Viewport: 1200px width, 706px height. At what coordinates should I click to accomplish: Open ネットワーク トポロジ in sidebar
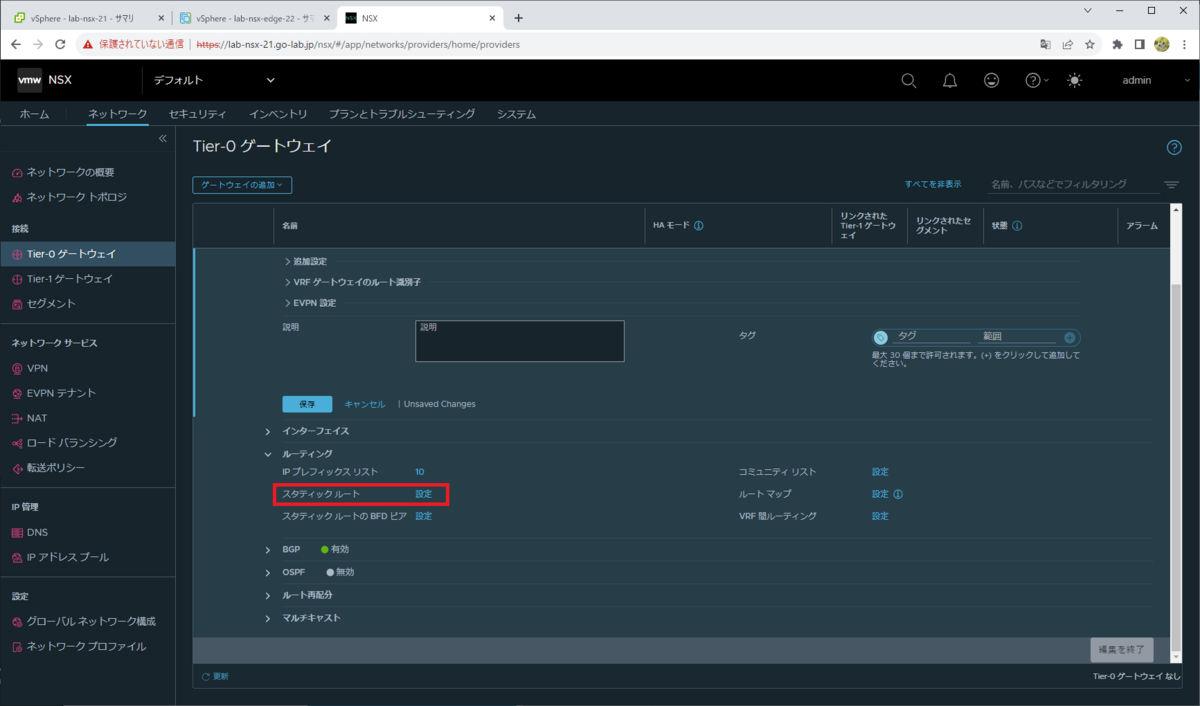pyautogui.click(x=76, y=197)
